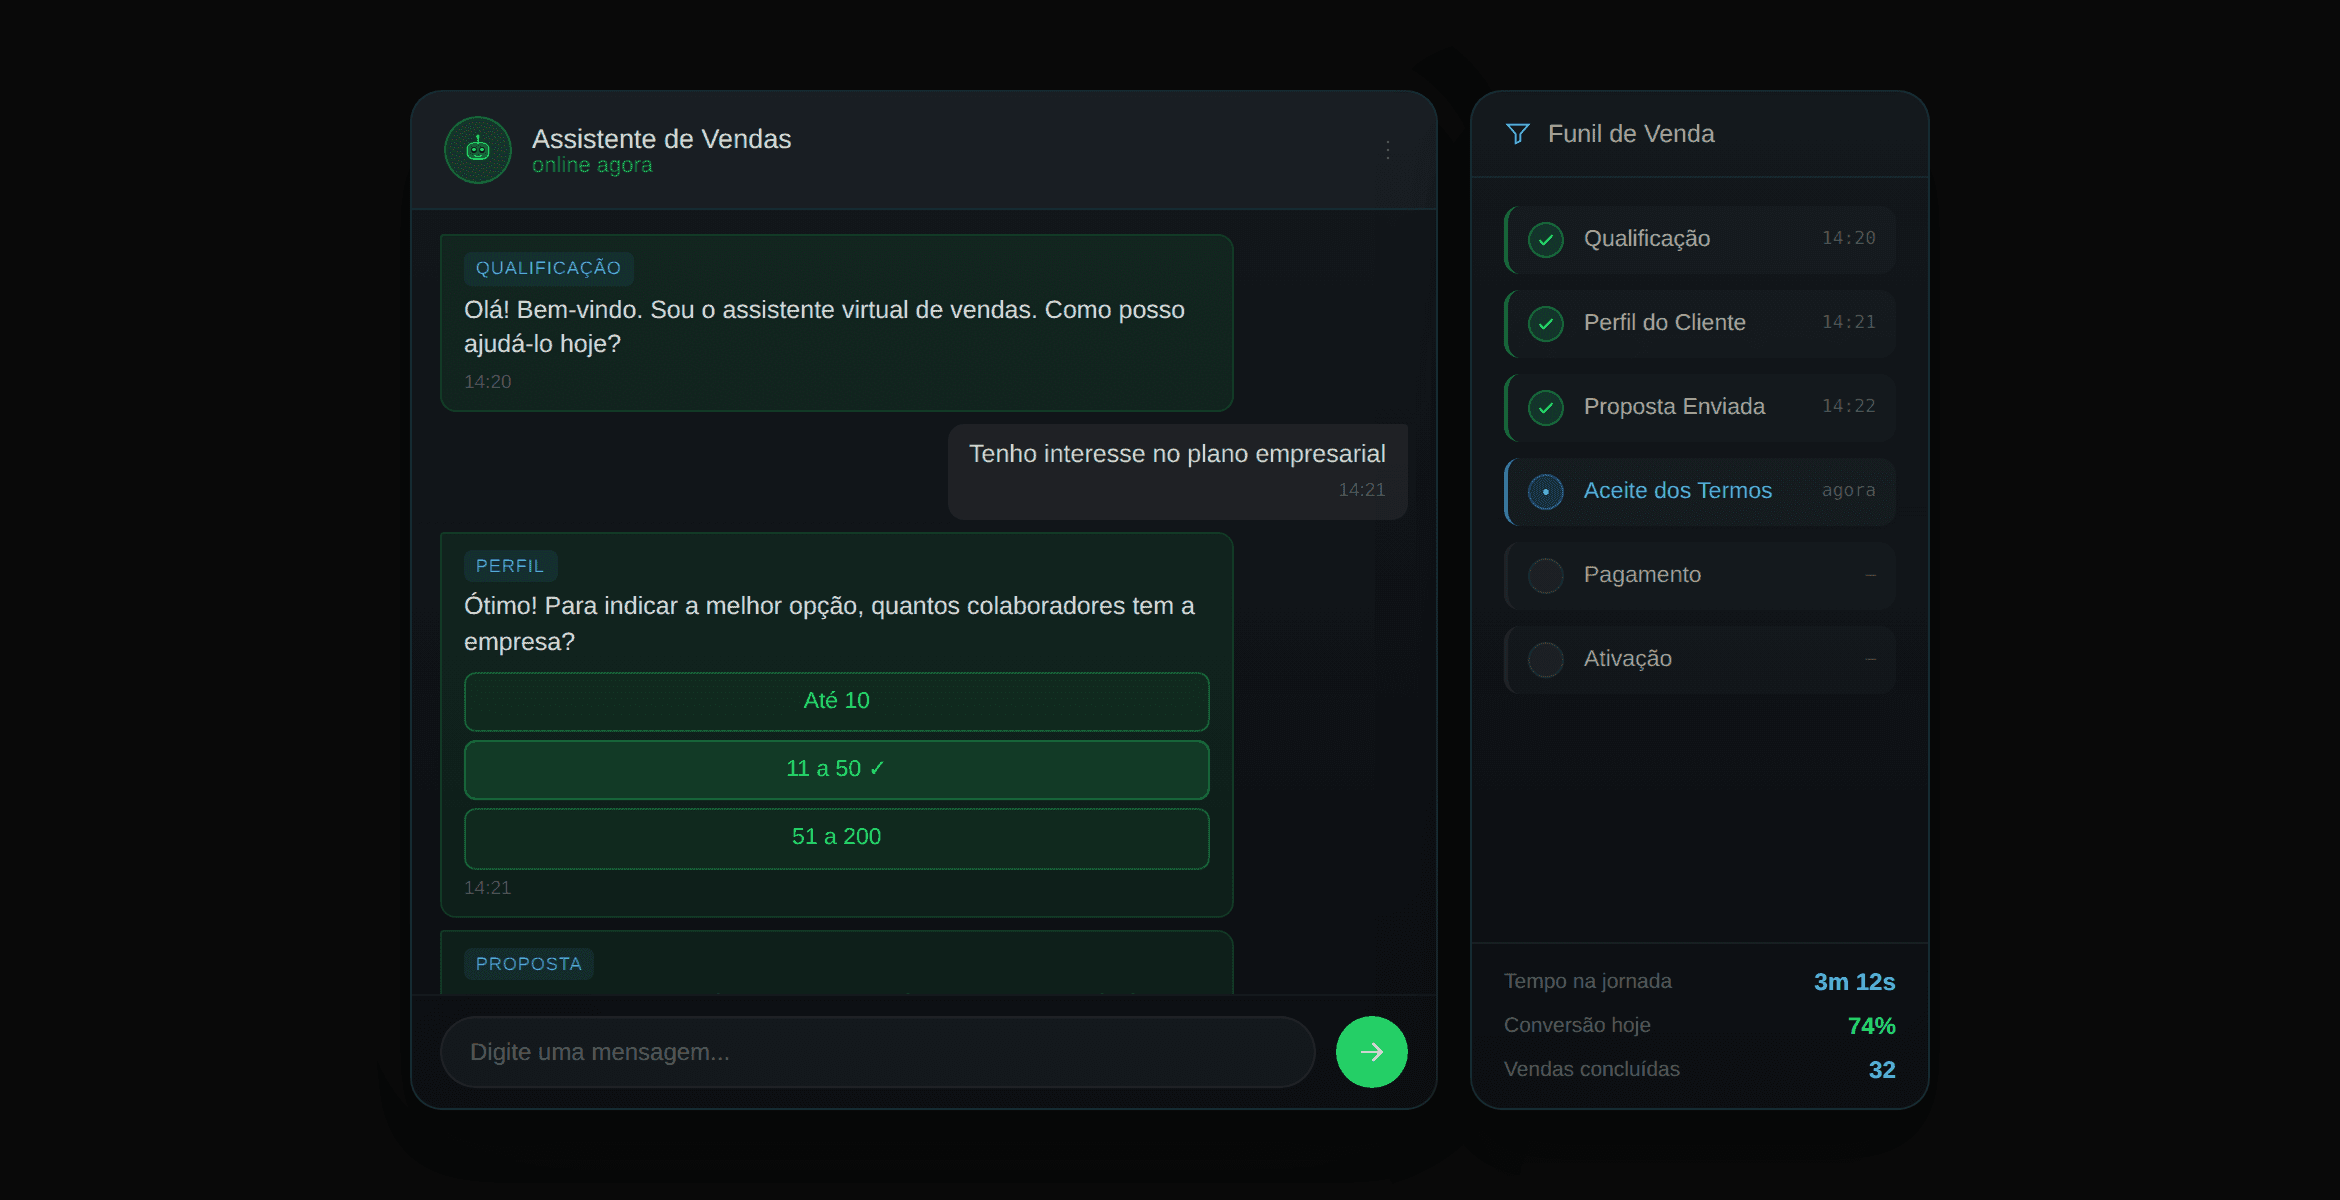This screenshot has height=1200, width=2340.
Task: Select the 'Até 10' employees option
Action: [x=836, y=701]
